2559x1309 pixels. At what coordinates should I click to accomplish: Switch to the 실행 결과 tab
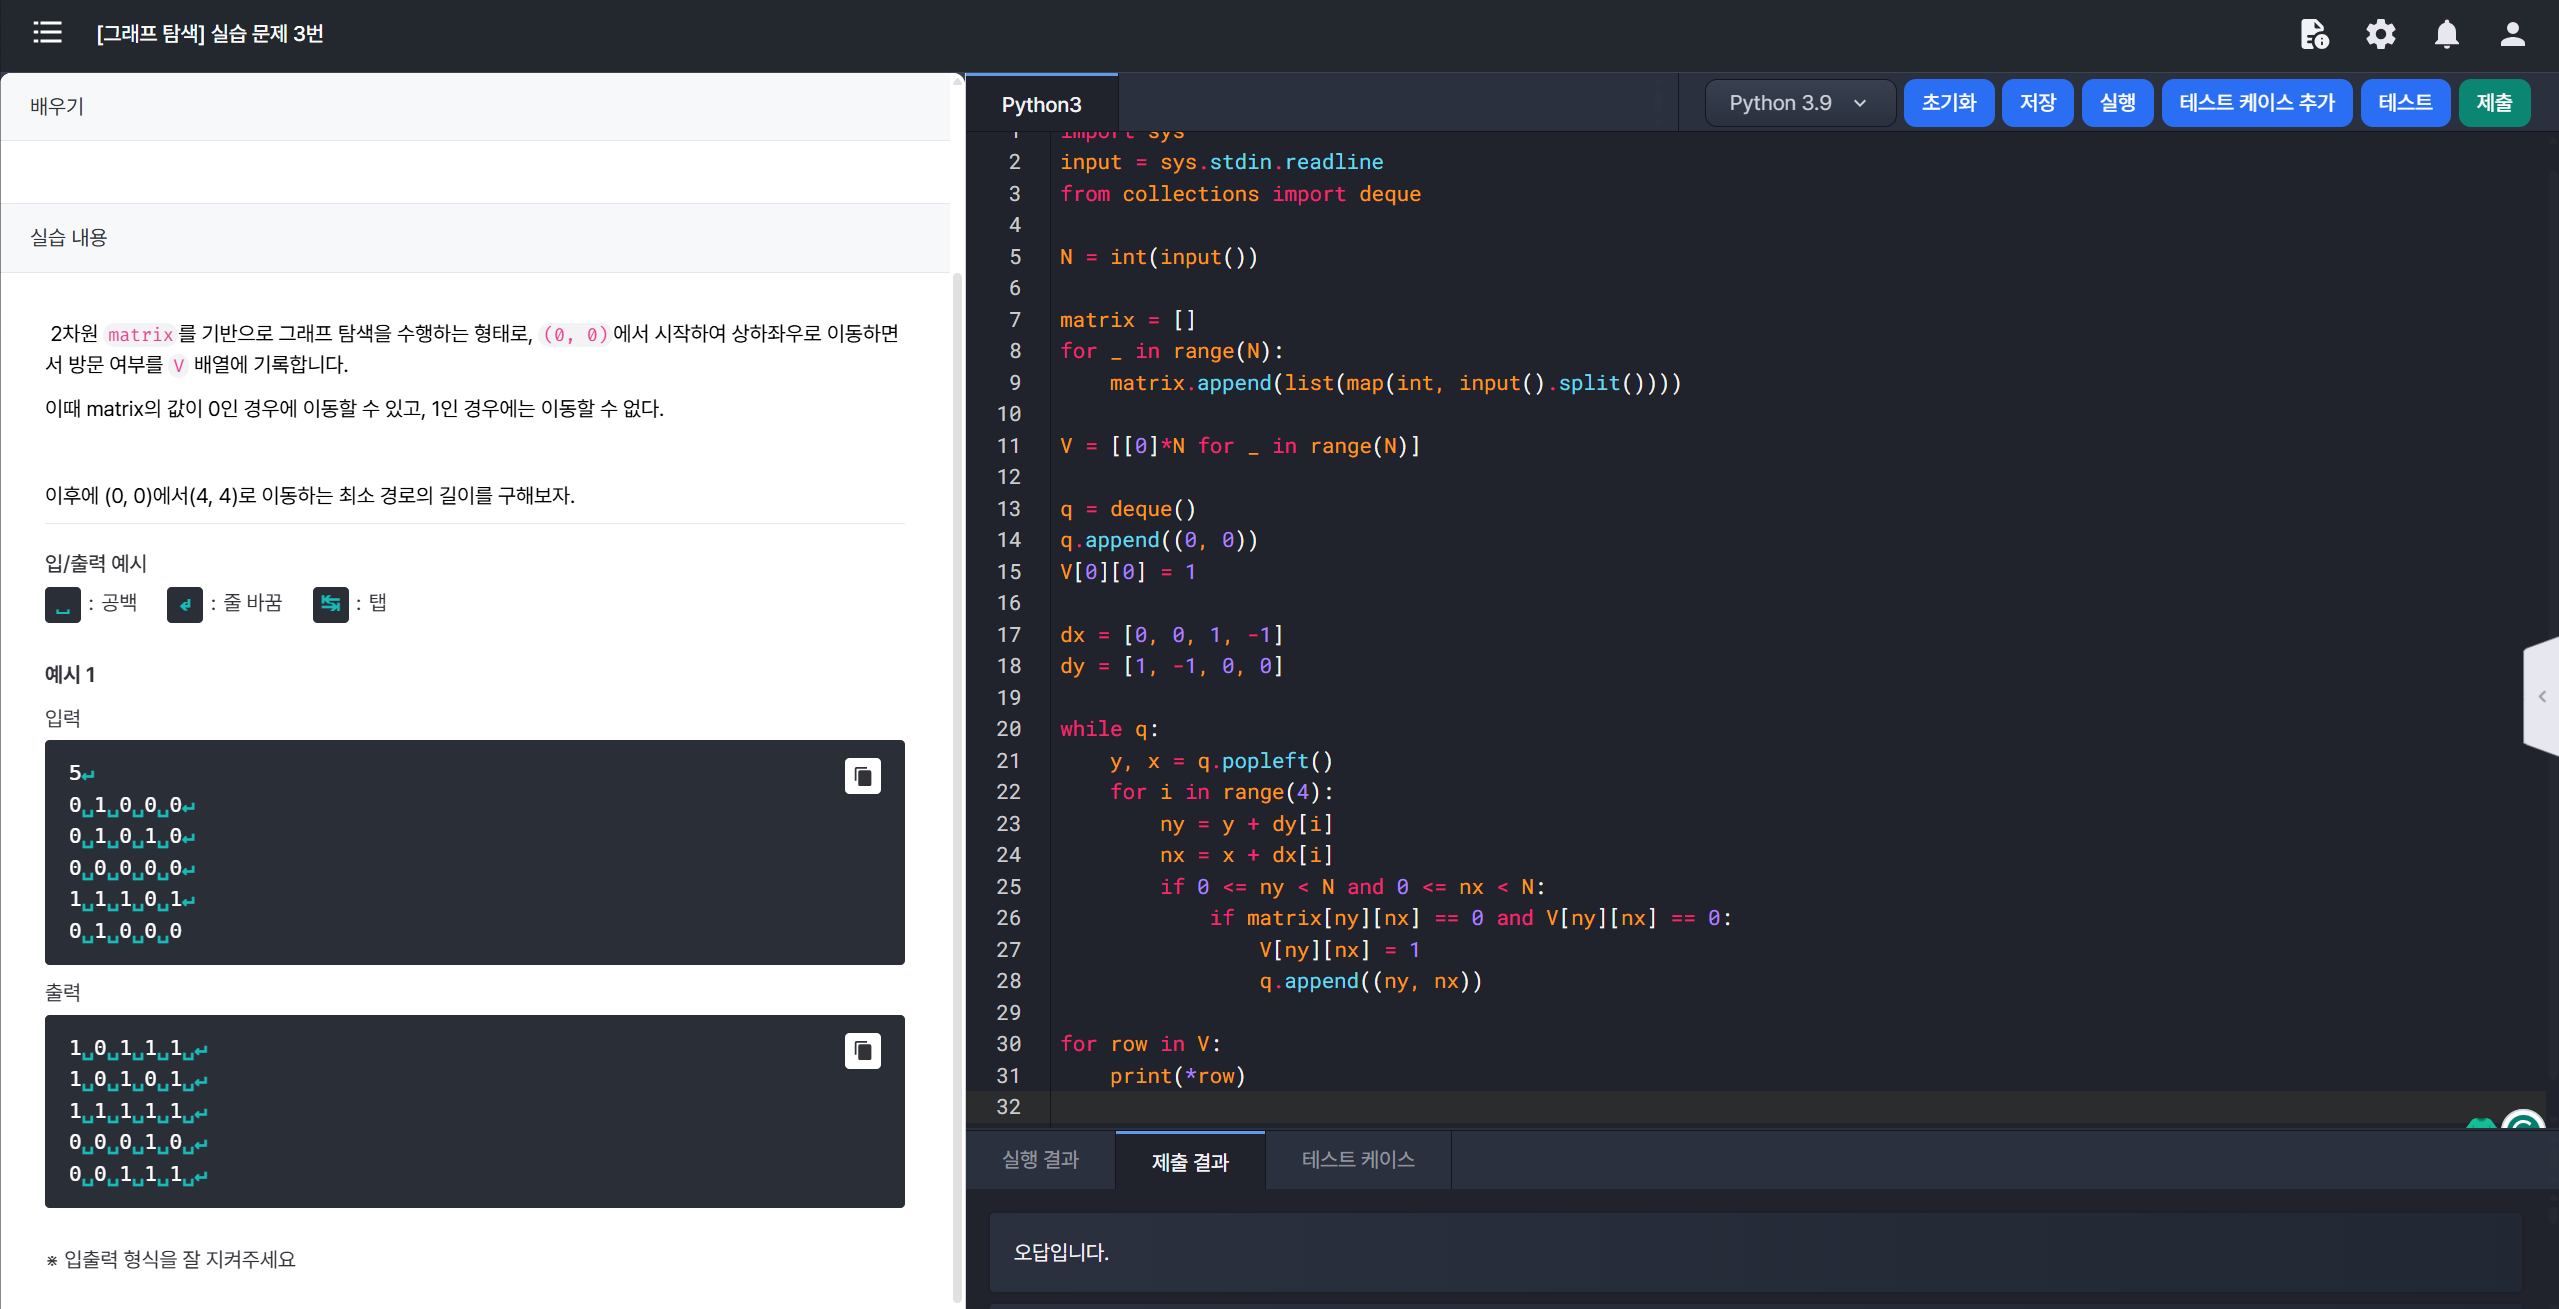click(1040, 1160)
